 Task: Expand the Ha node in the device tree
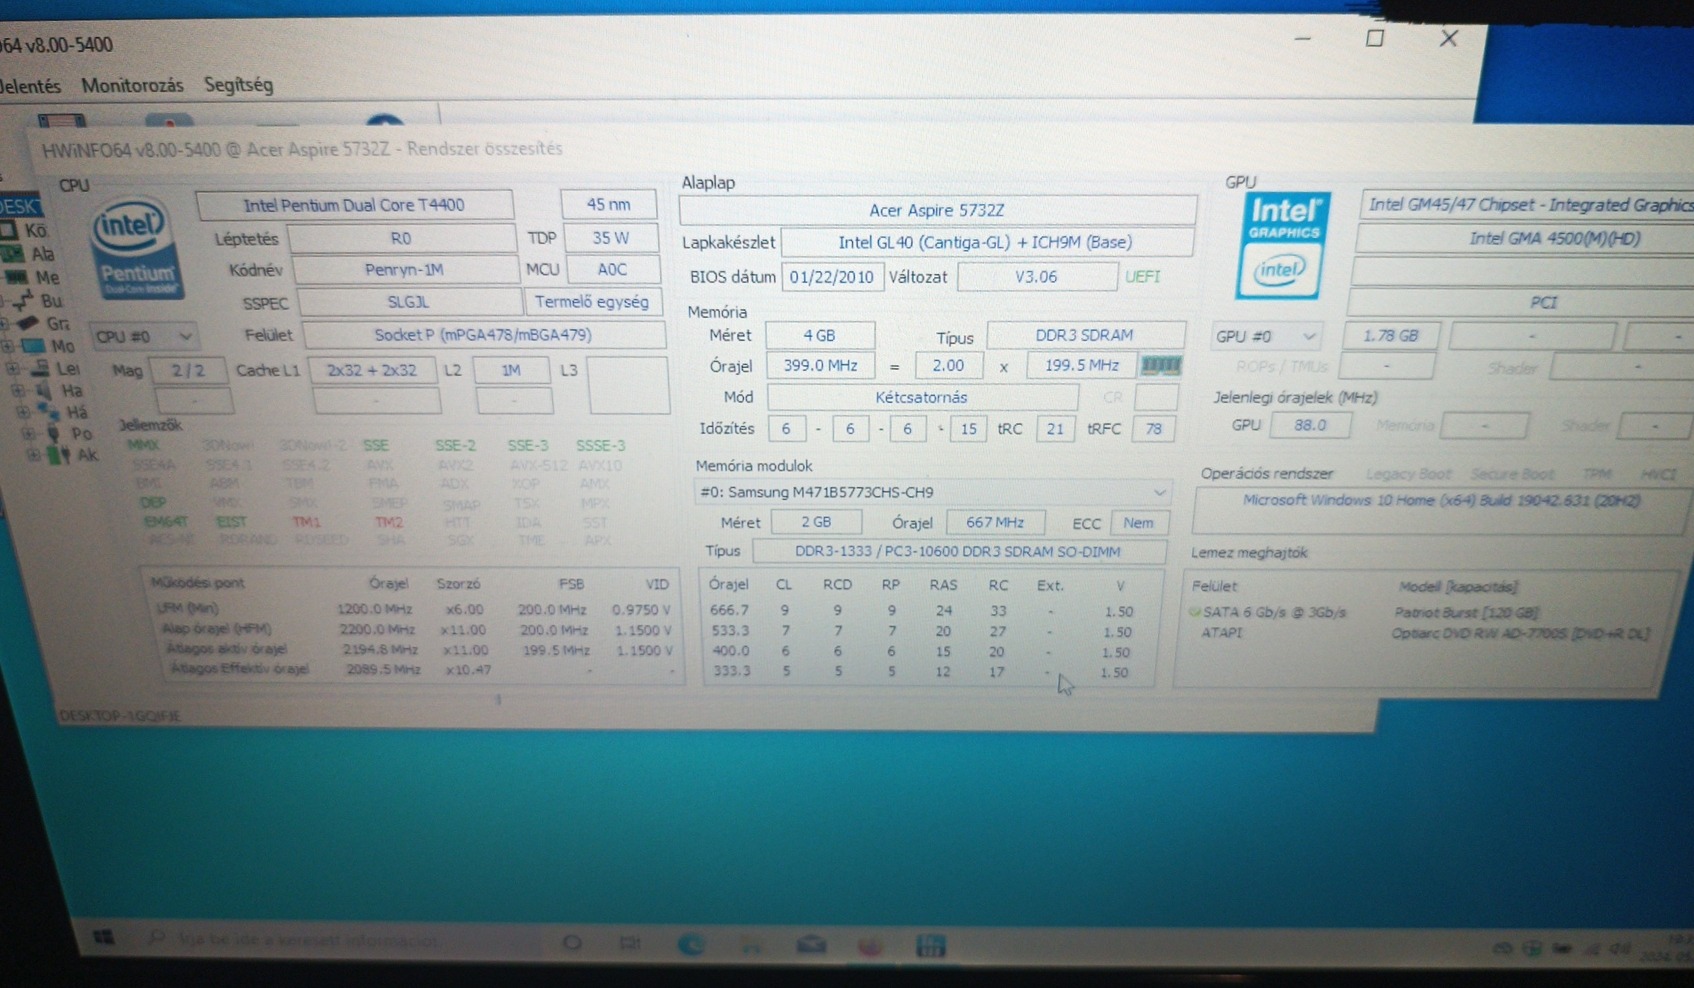tap(19, 390)
